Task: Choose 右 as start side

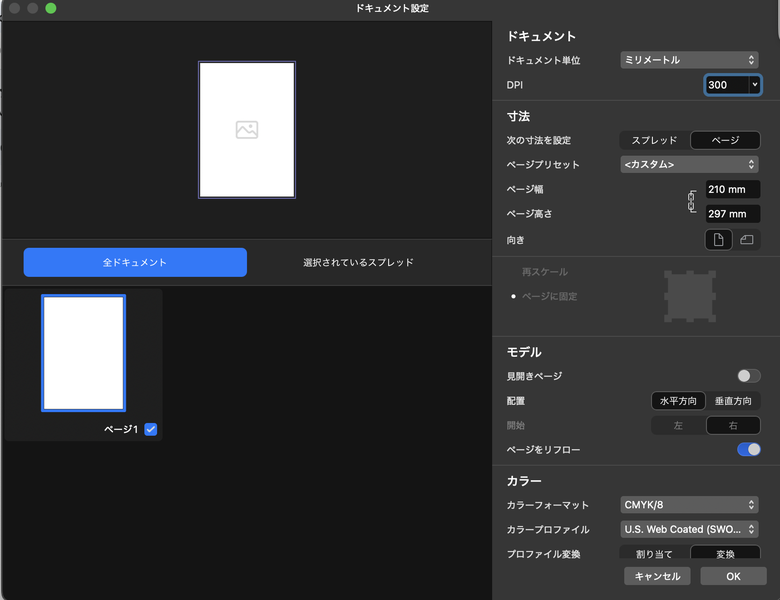Action: 733,425
